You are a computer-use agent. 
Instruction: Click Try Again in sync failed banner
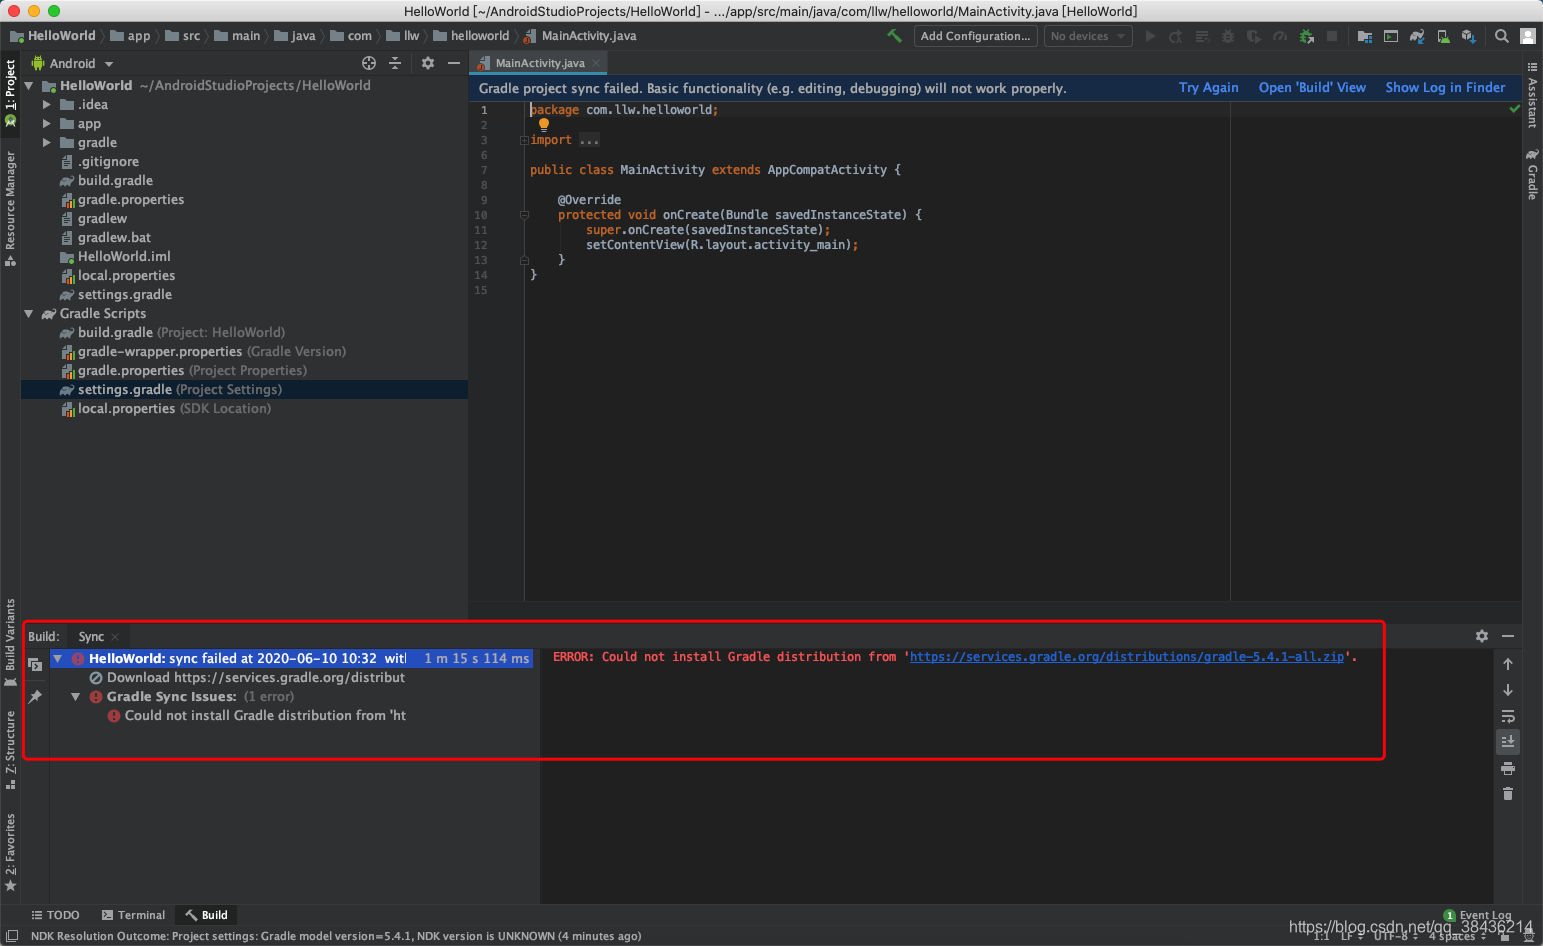point(1208,88)
